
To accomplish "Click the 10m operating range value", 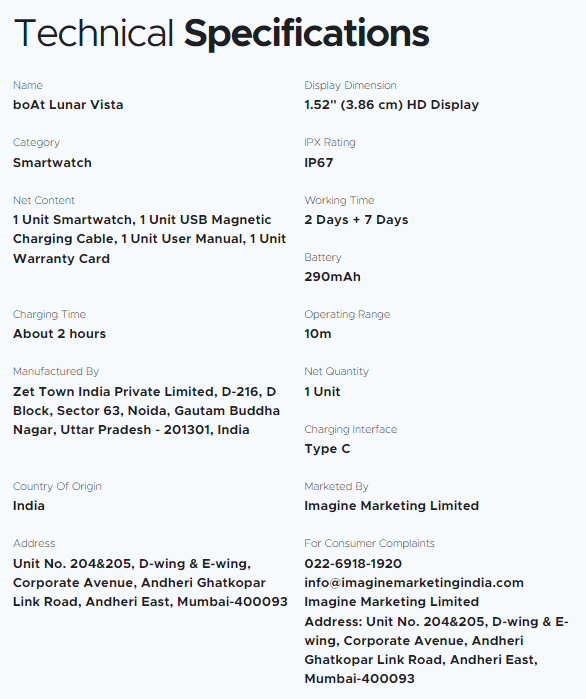I will coord(318,334).
